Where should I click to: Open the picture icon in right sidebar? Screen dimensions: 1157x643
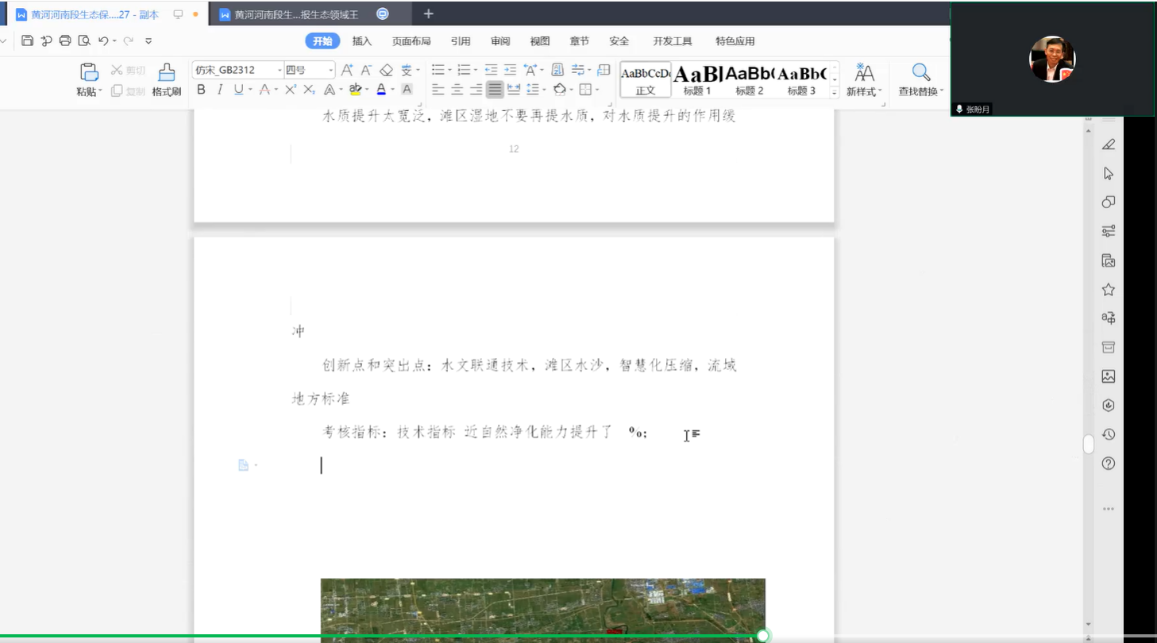coord(1108,377)
